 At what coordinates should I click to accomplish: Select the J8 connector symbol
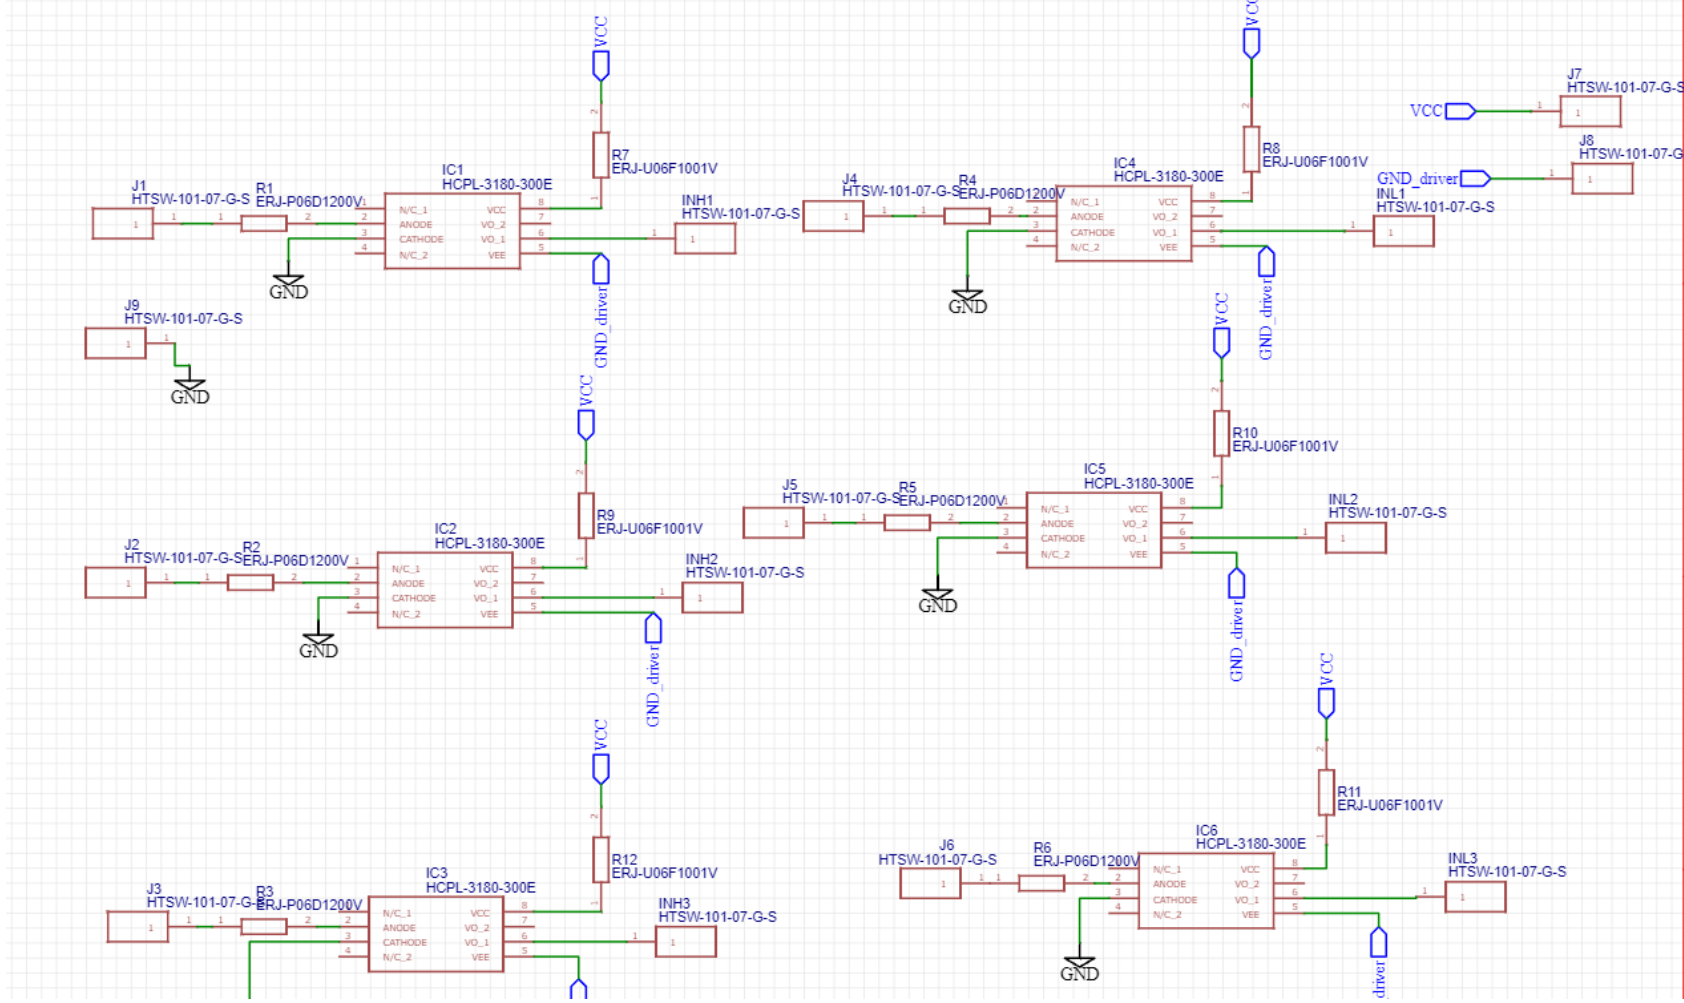tap(1603, 178)
